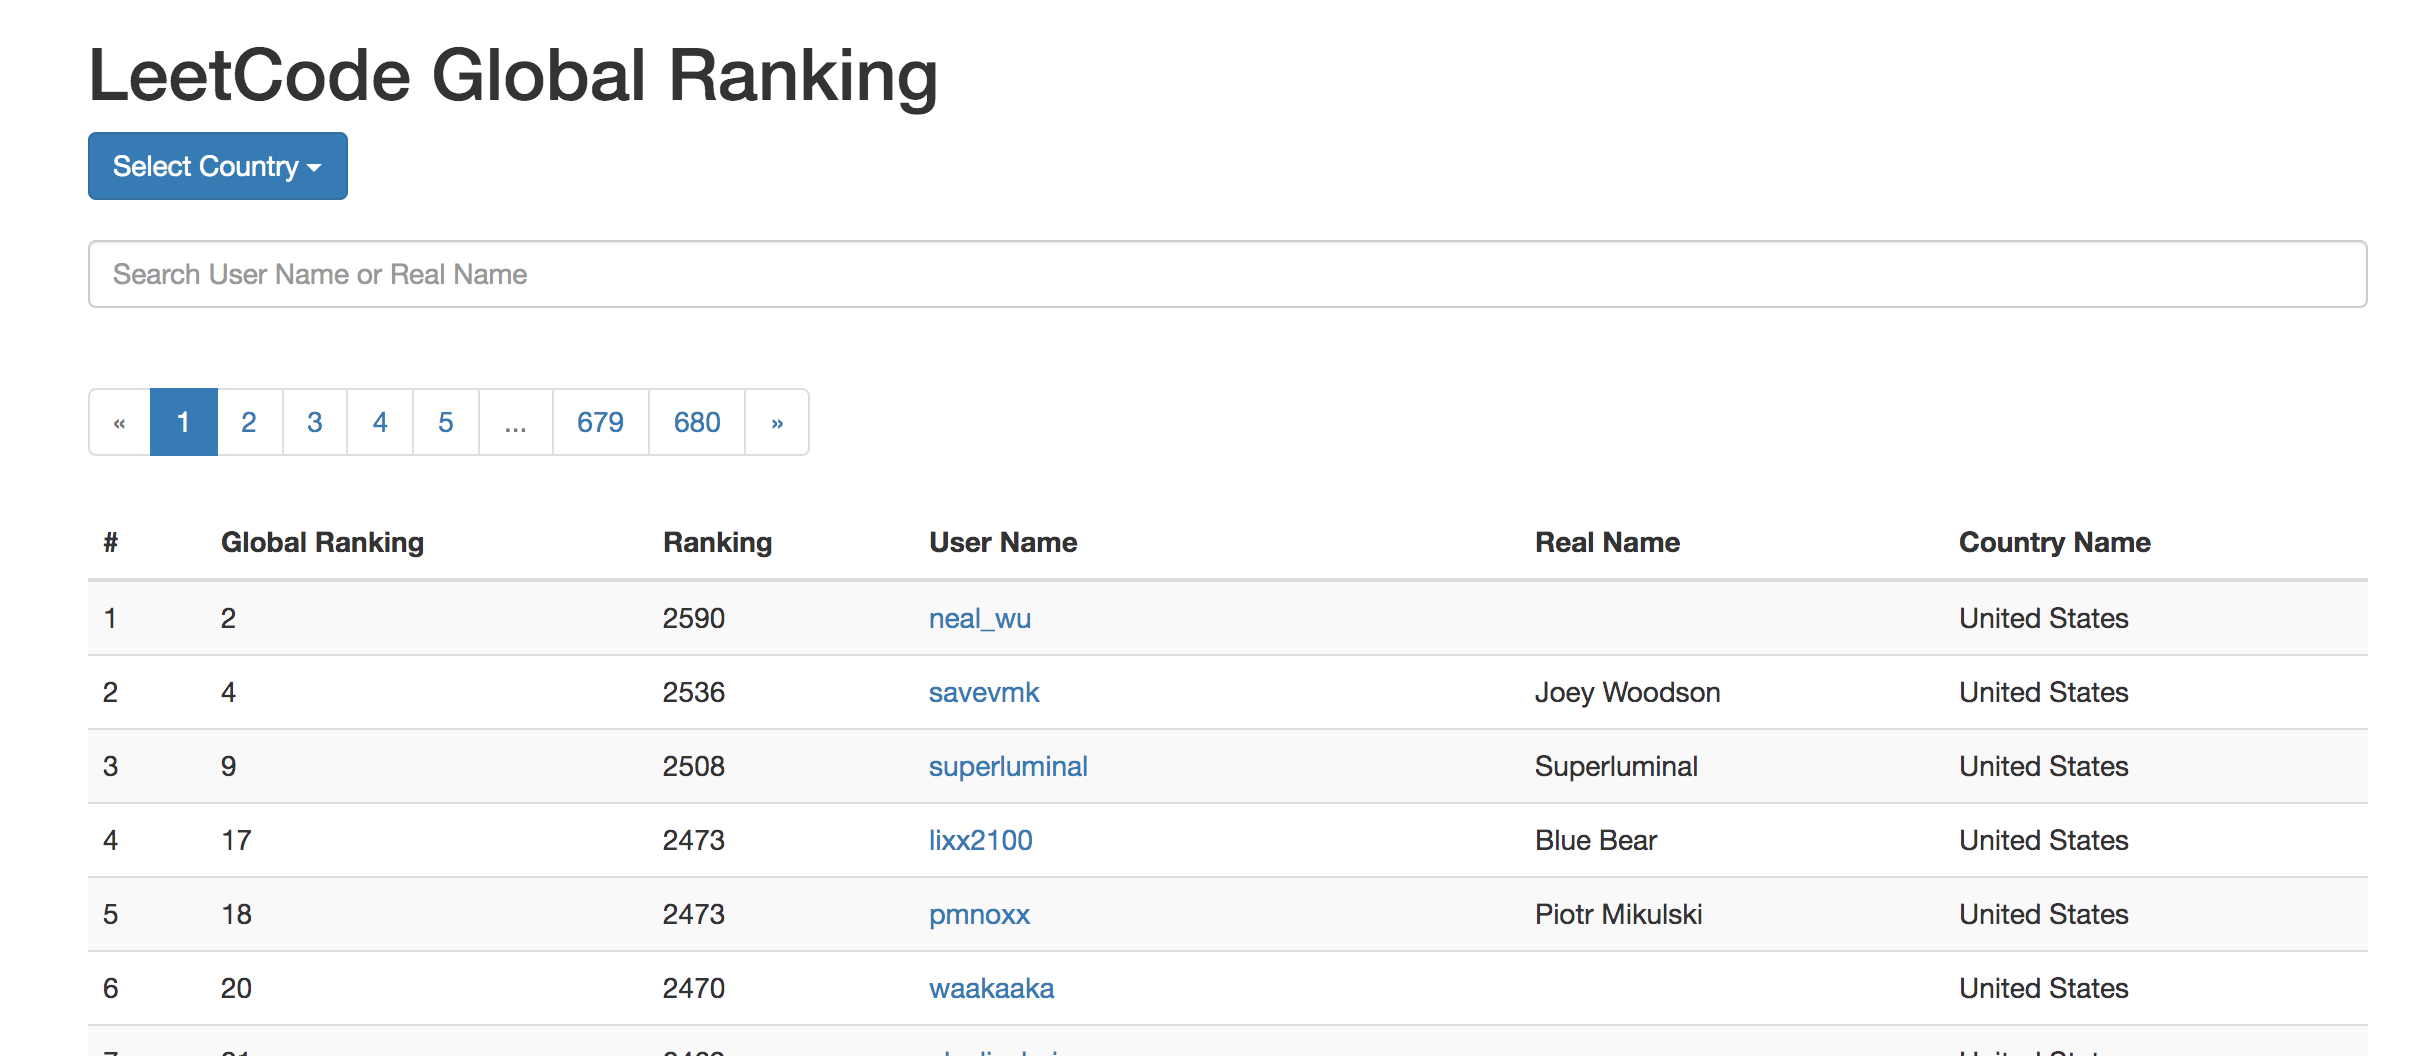Click the pagination ellipsis item
This screenshot has width=2420, height=1056.
coord(516,422)
